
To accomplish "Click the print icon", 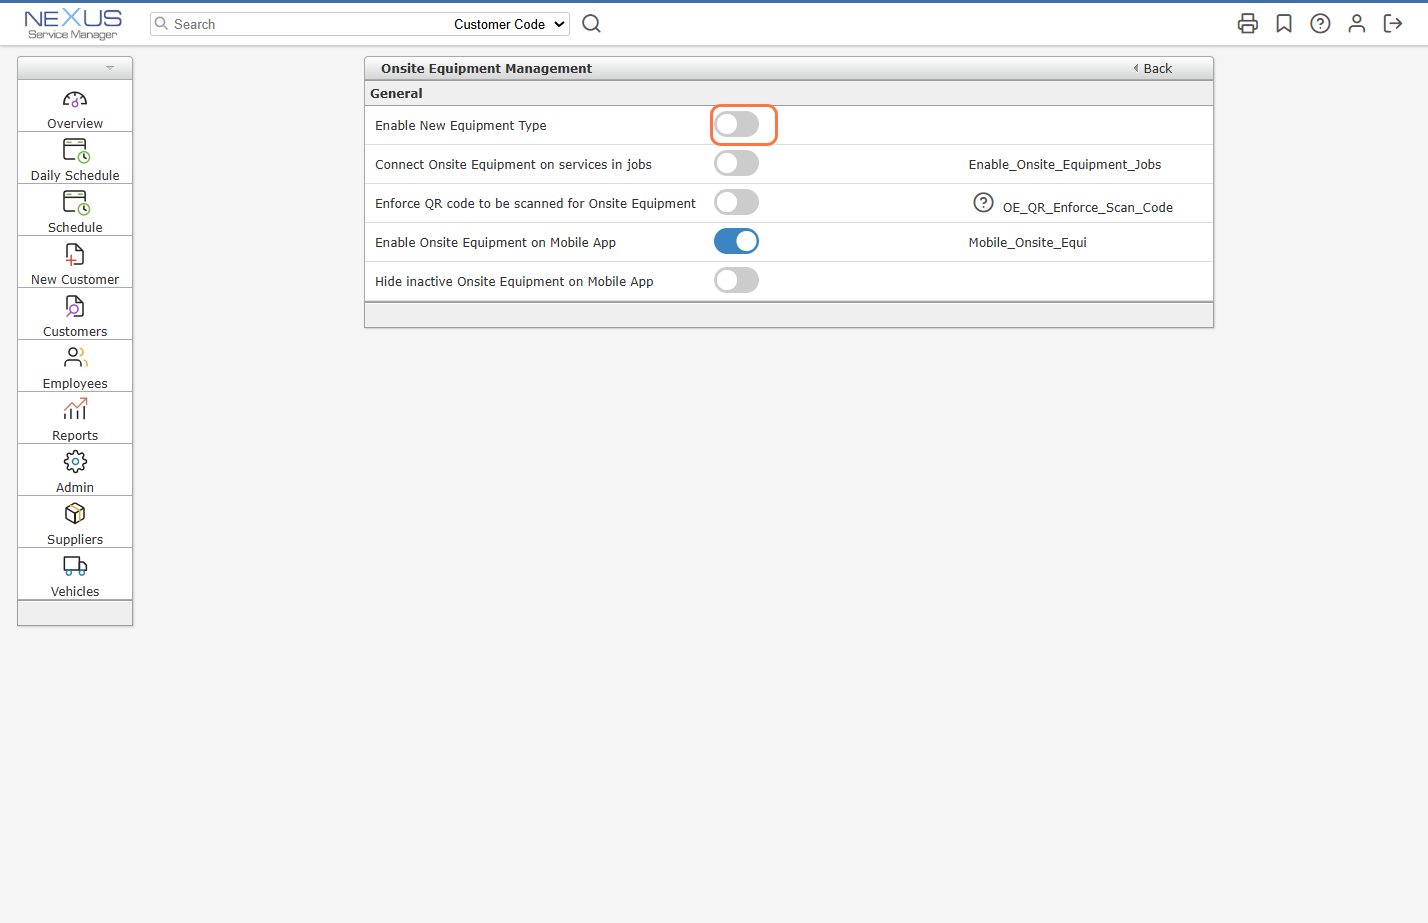I will tap(1248, 24).
